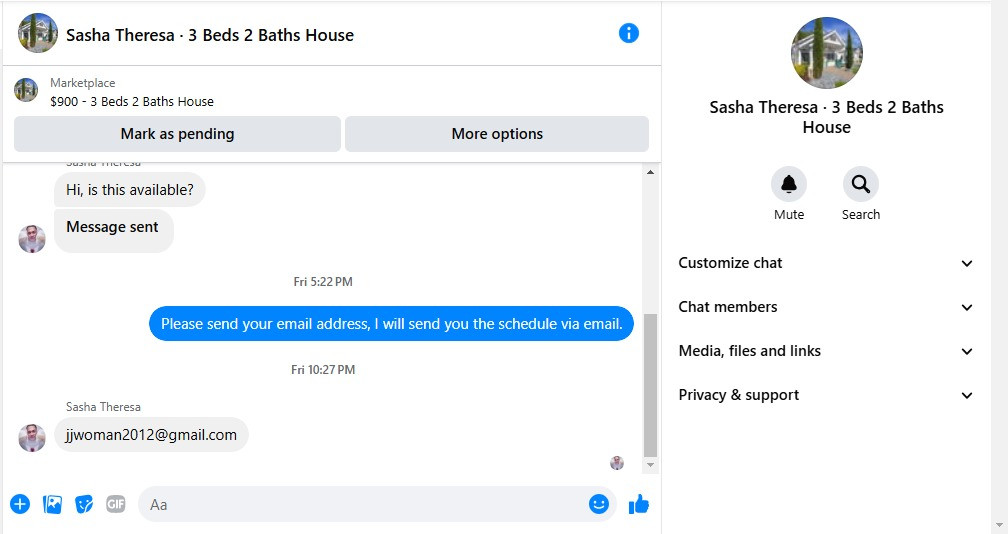Attach a photo using the image icon
This screenshot has height=534, width=1008.
52,504
